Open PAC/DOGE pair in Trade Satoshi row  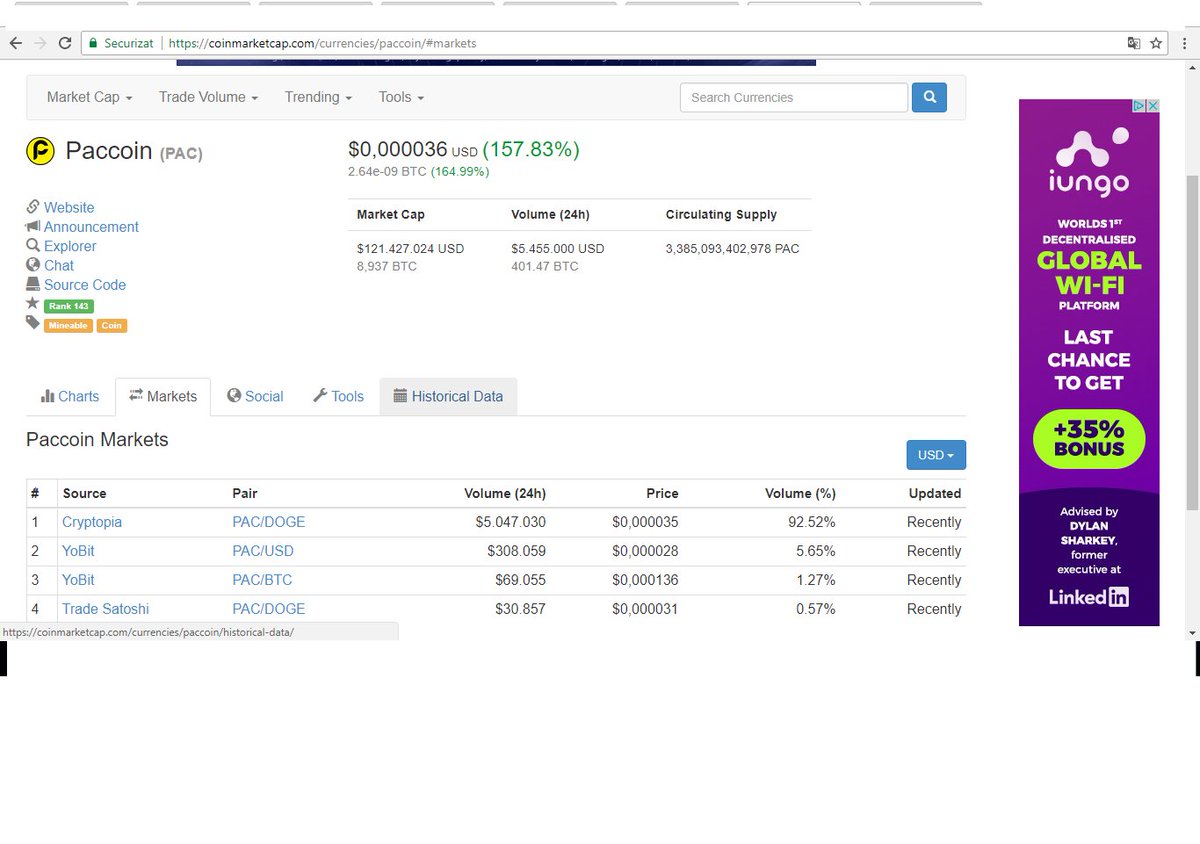[269, 609]
